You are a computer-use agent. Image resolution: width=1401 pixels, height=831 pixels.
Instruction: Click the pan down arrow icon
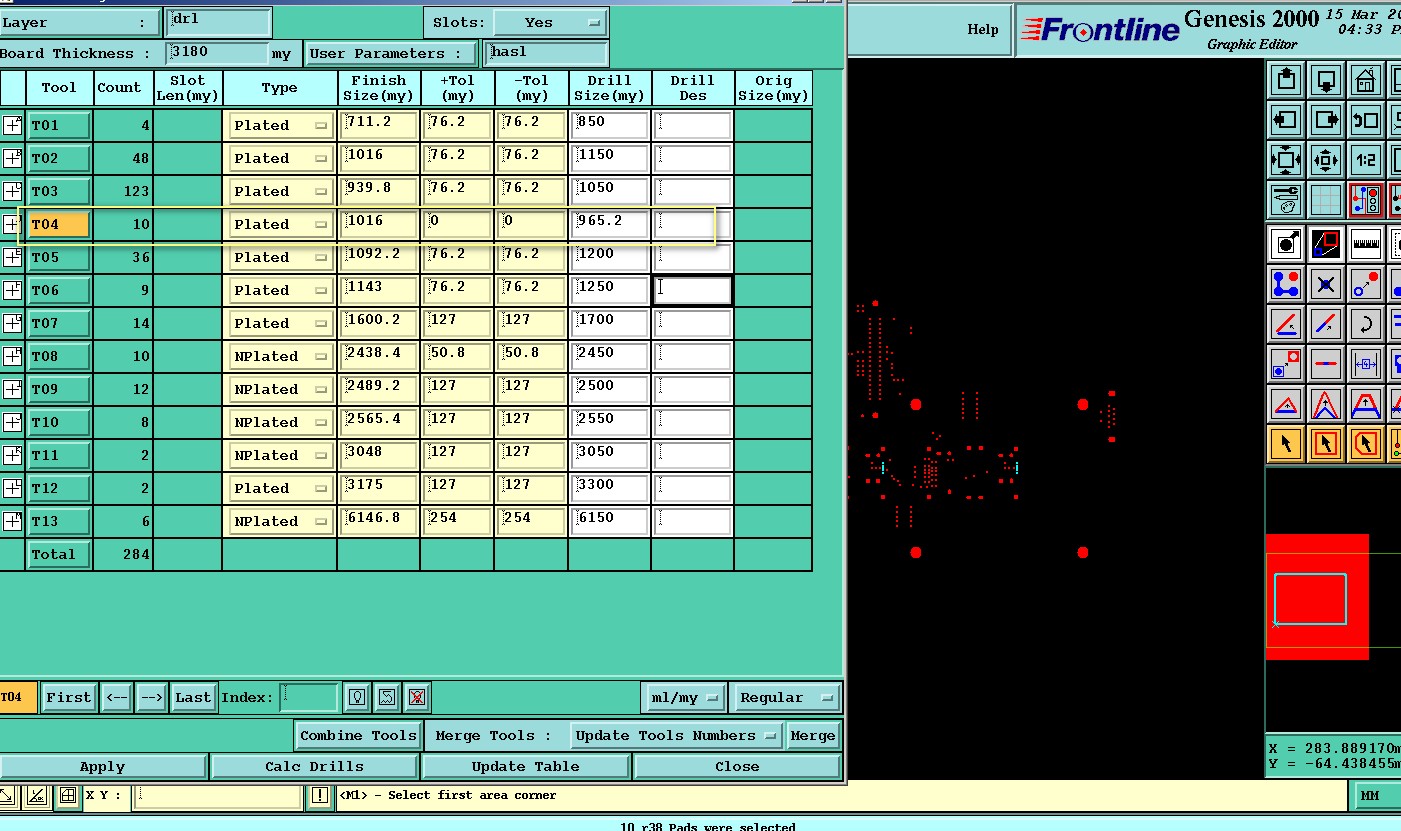coord(1326,79)
